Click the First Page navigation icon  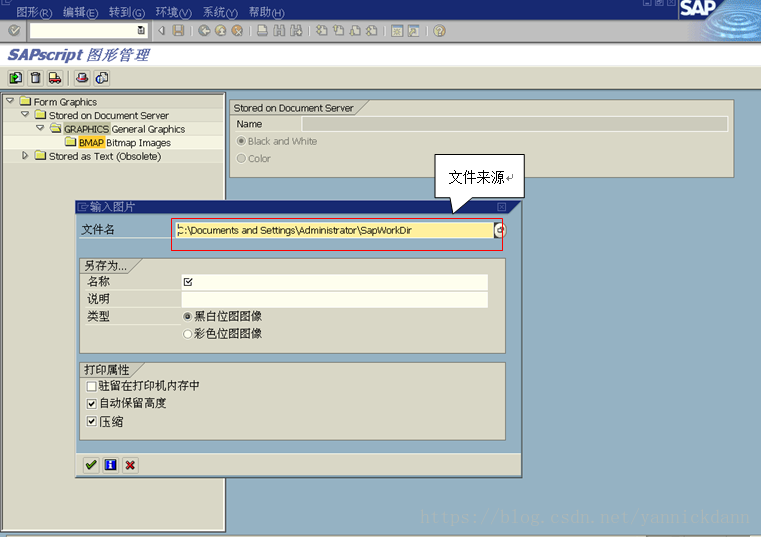click(x=321, y=31)
